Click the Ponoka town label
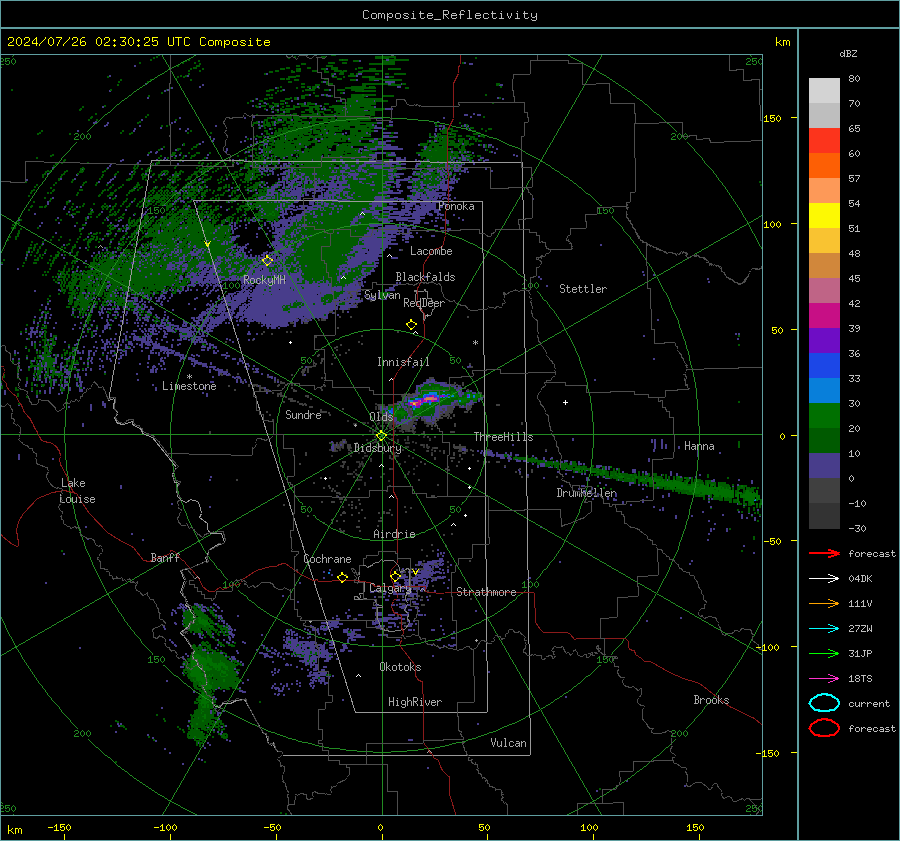The width and height of the screenshot is (900, 841). coord(456,206)
